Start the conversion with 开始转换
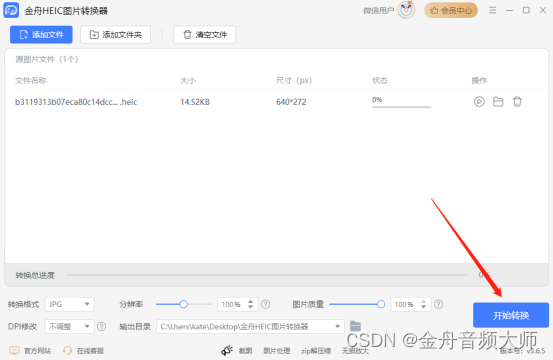 (511, 315)
